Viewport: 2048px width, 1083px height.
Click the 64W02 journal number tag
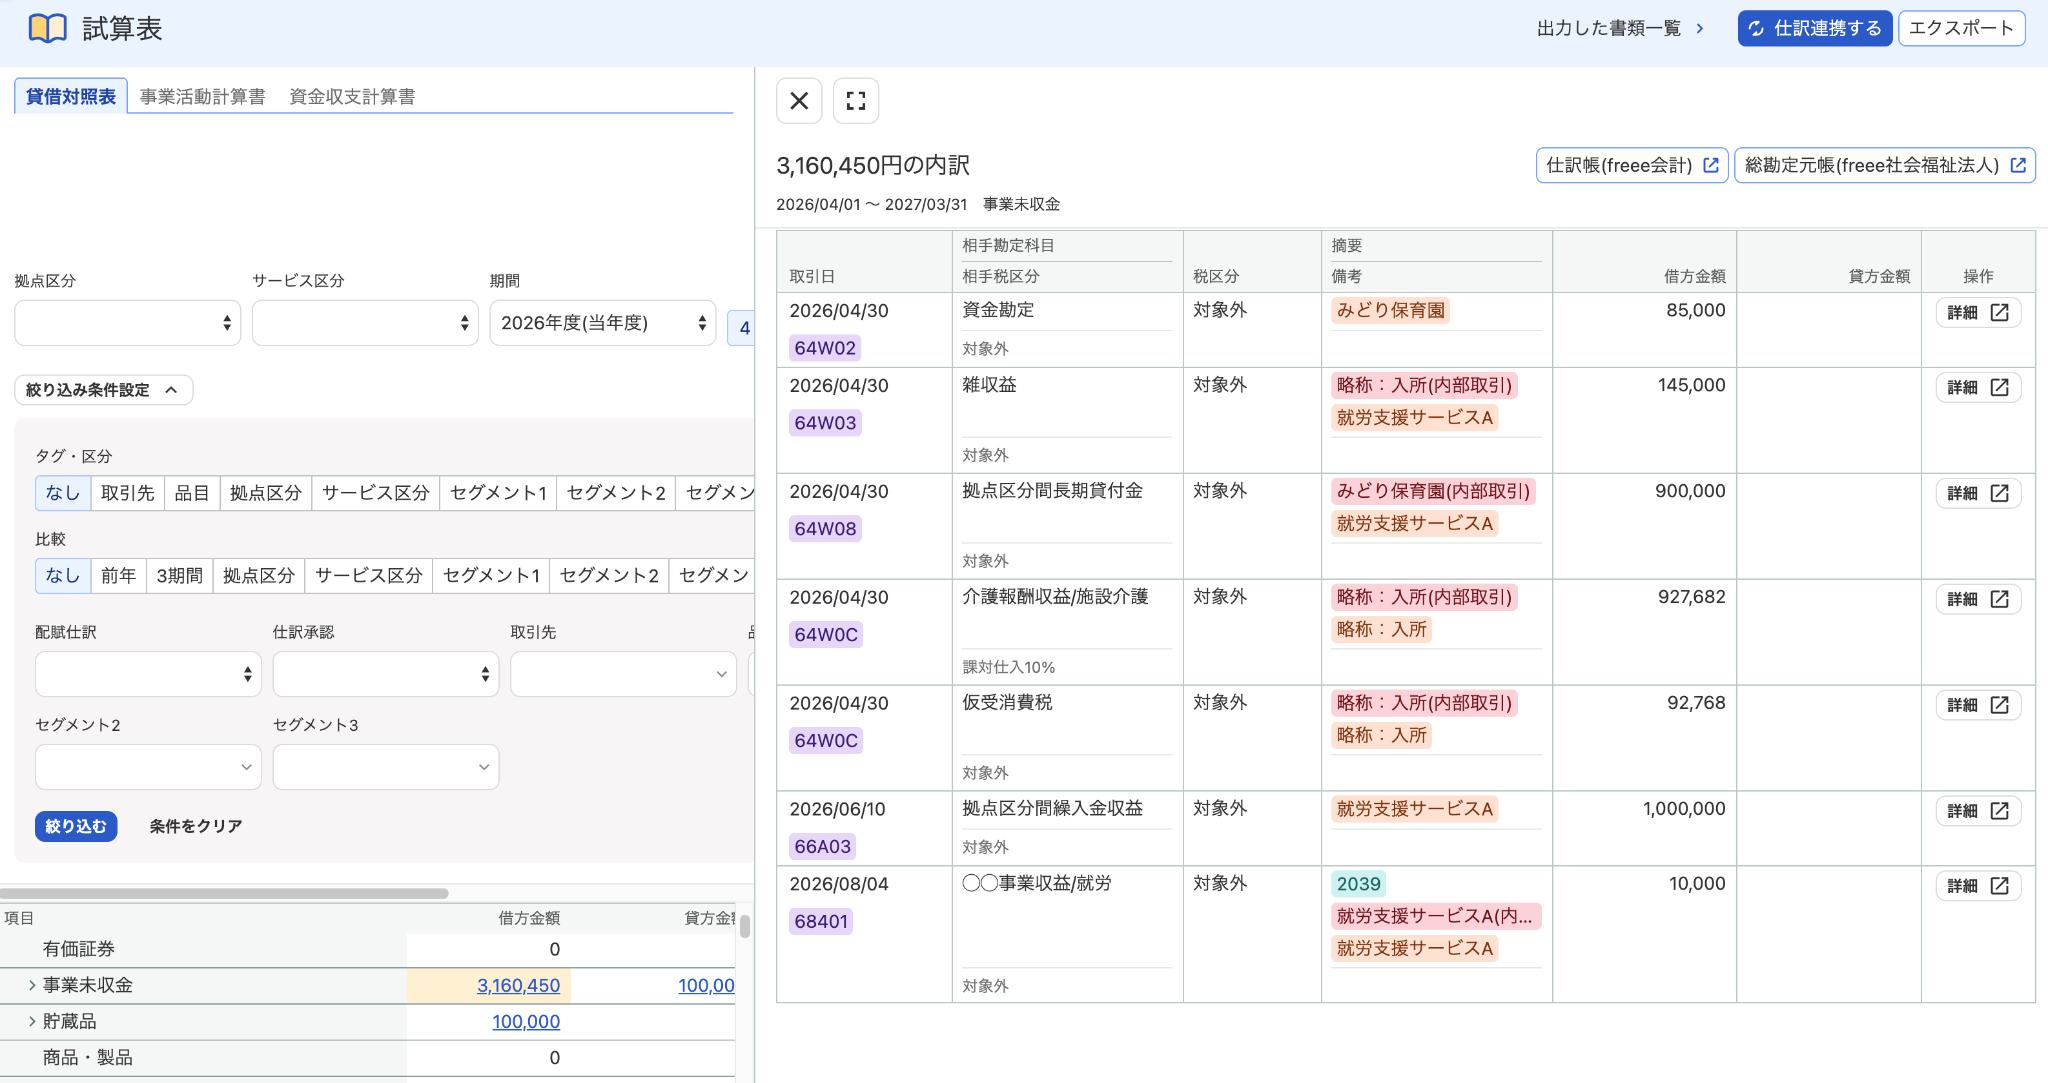click(x=825, y=348)
